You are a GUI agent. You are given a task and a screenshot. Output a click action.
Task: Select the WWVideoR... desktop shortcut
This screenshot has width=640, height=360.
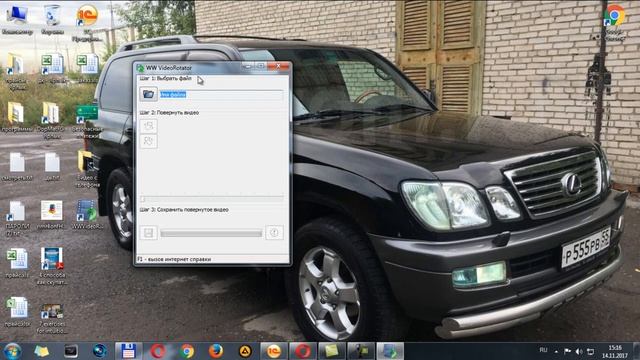pos(87,214)
